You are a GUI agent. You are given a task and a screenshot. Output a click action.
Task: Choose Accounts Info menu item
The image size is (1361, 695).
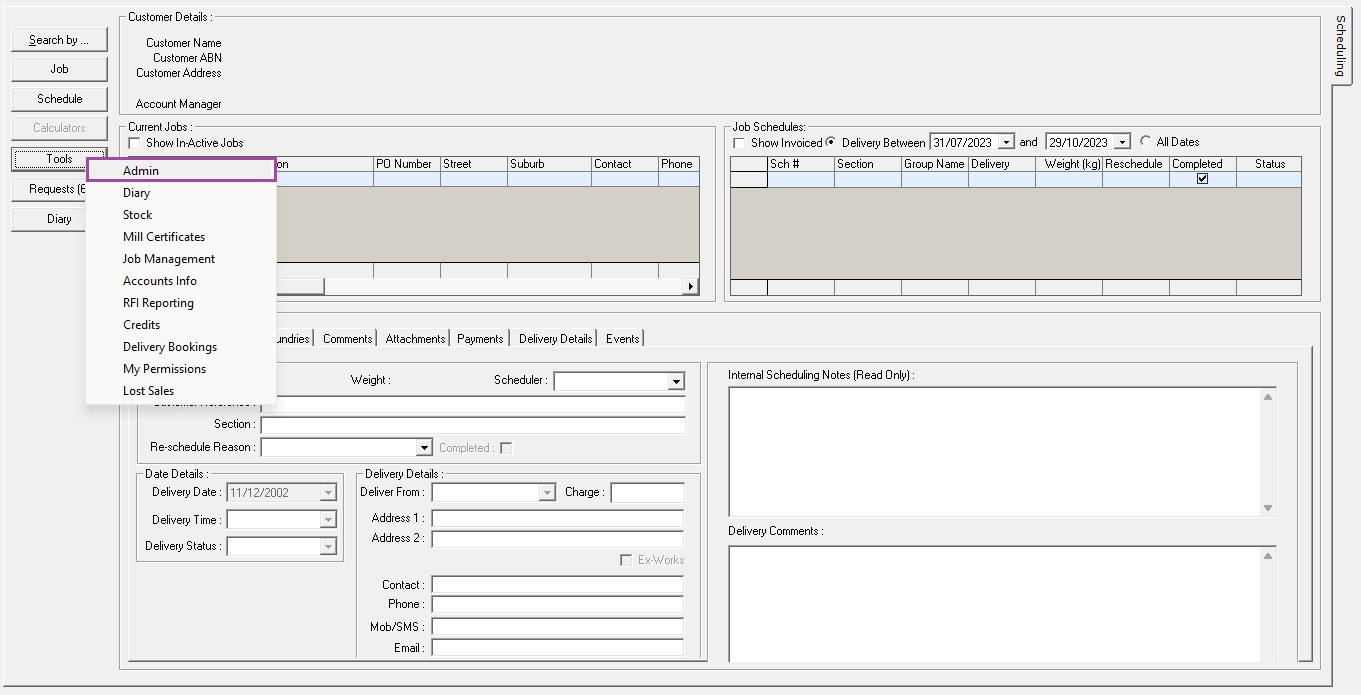[181, 281]
